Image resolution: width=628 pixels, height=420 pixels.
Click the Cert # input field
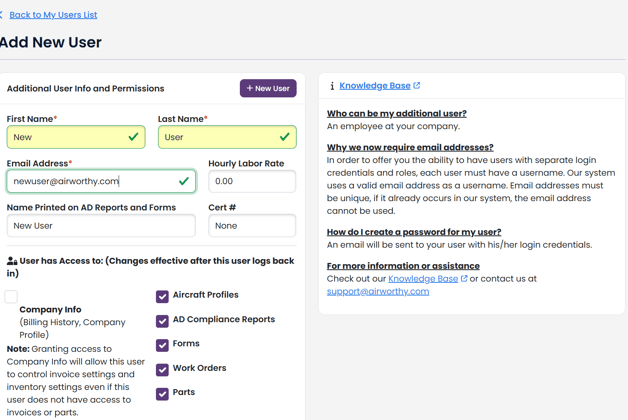(252, 225)
